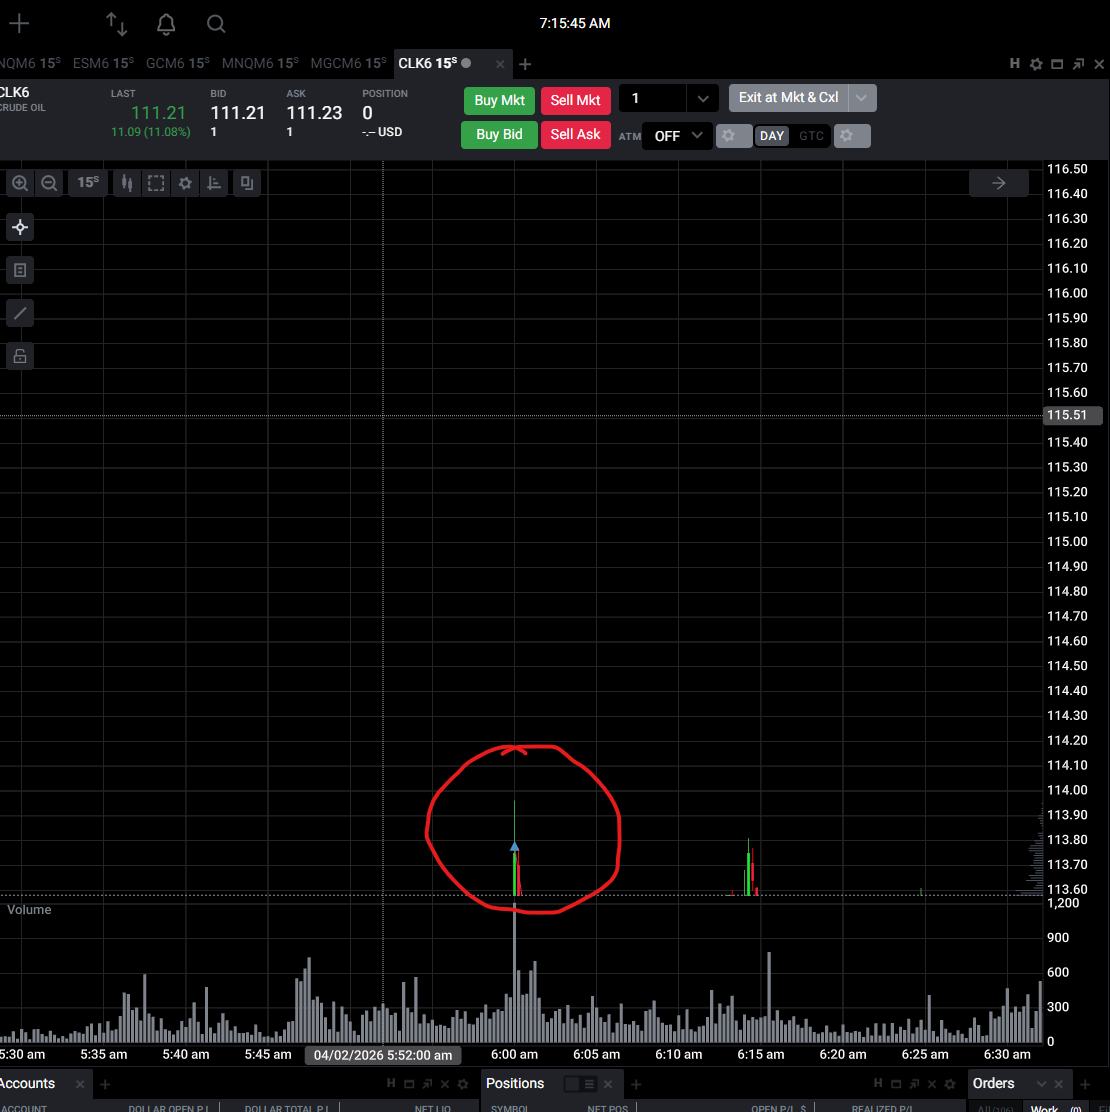Click the LAST price 111.21
The image size is (1110, 1112).
158,113
